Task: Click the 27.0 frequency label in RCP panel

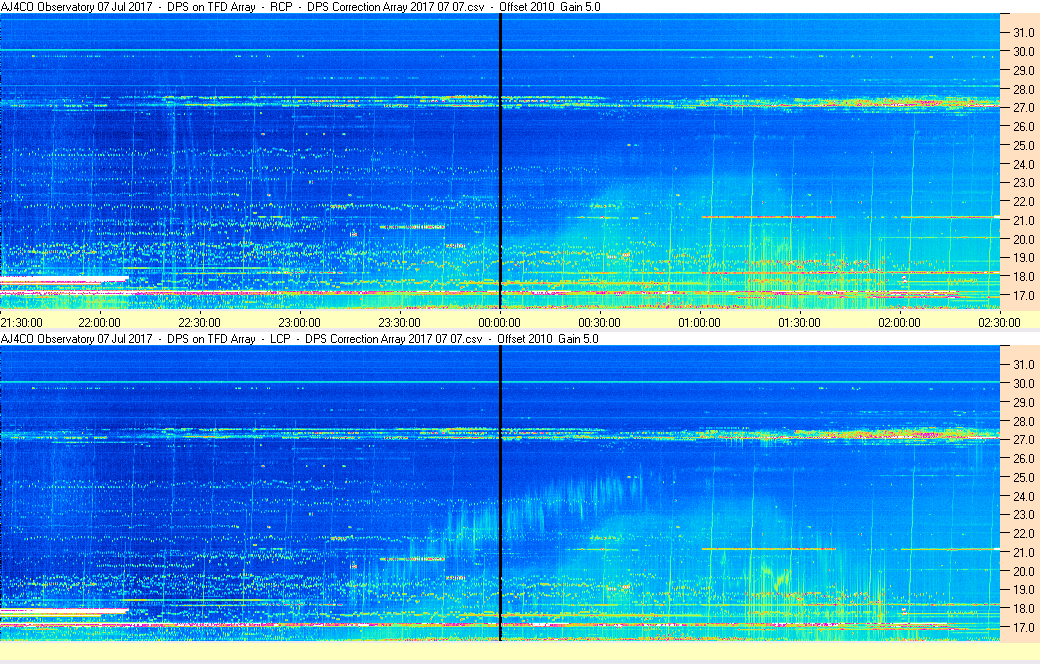Action: pos(1019,108)
